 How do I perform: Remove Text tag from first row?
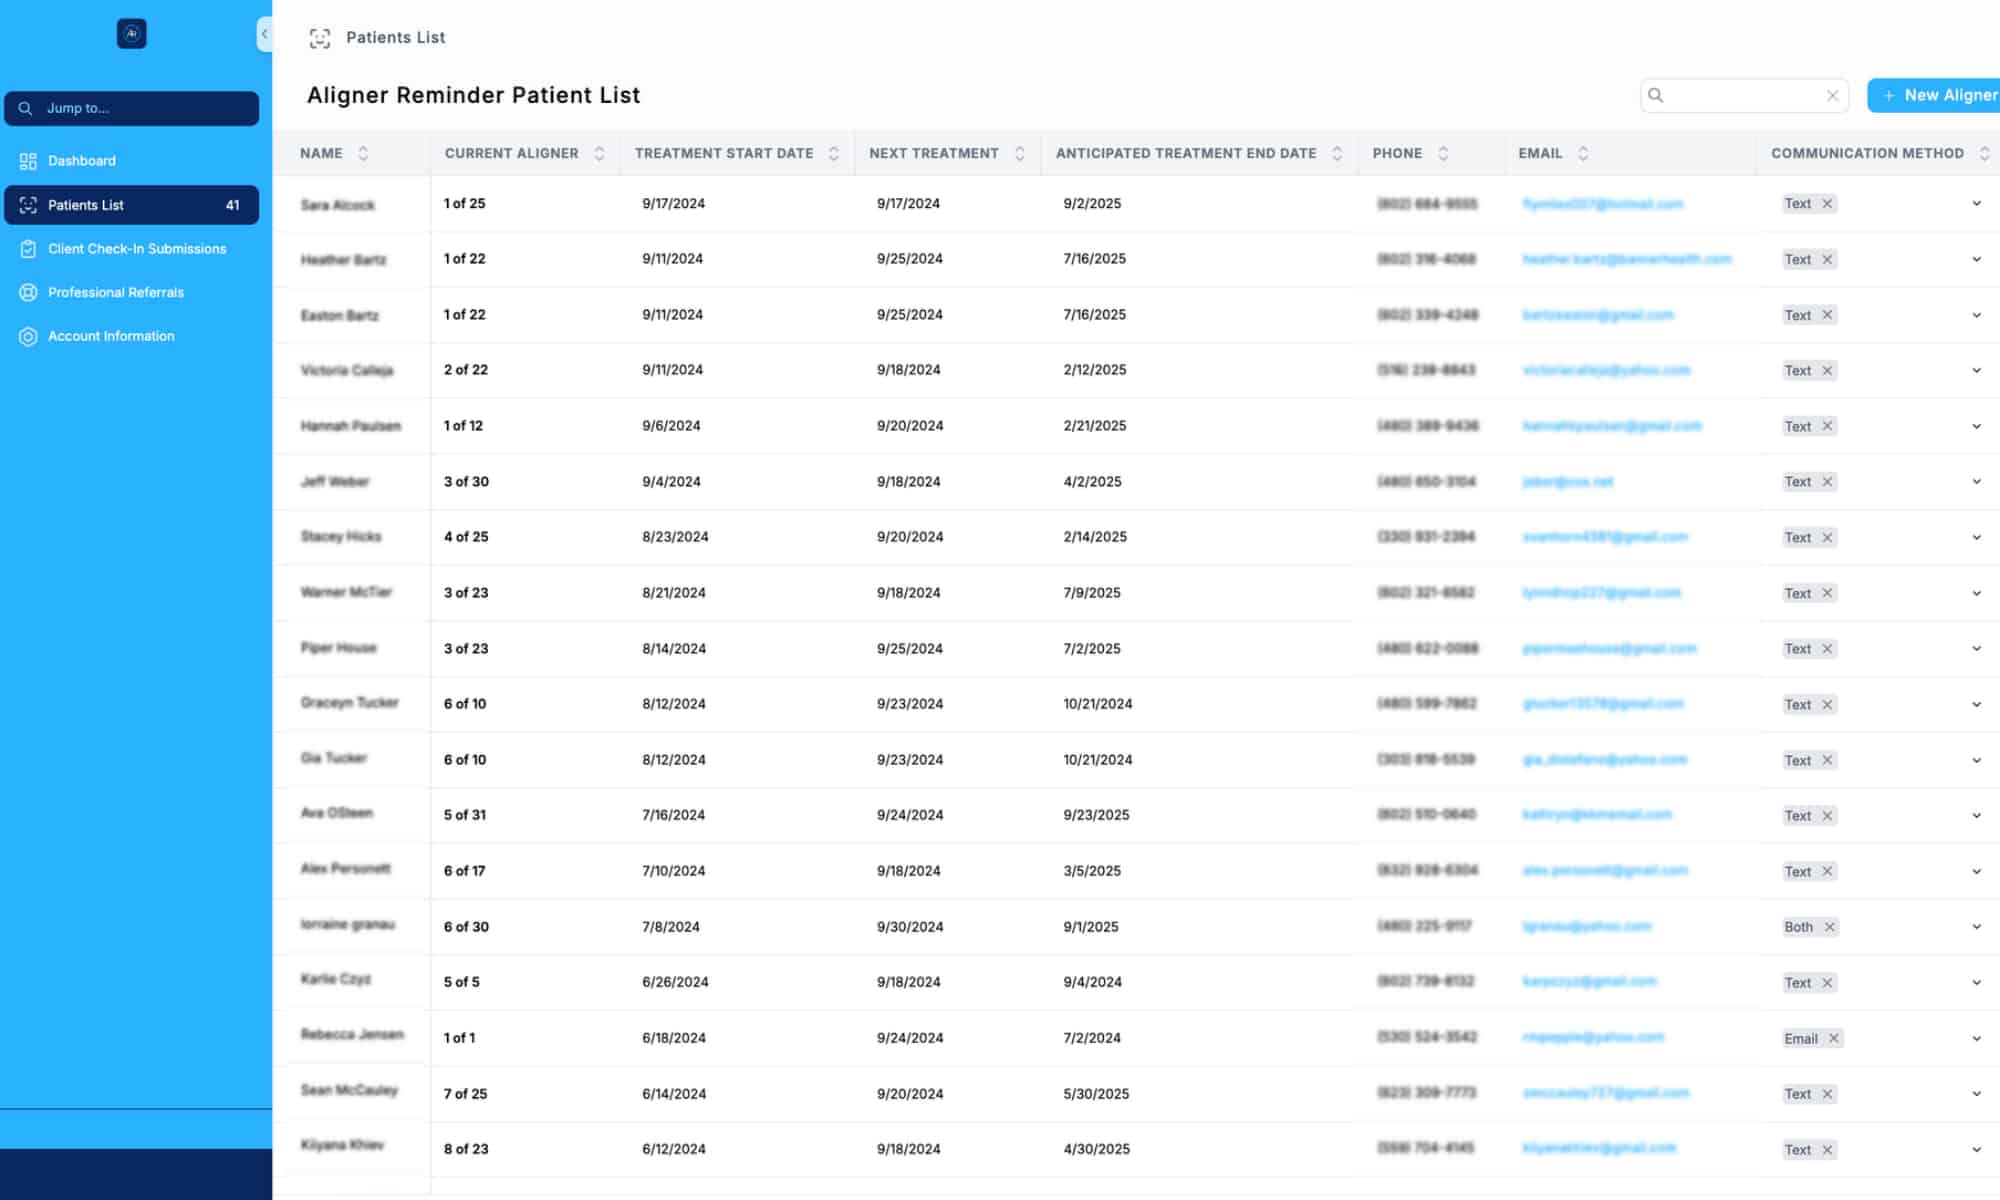click(x=1827, y=204)
